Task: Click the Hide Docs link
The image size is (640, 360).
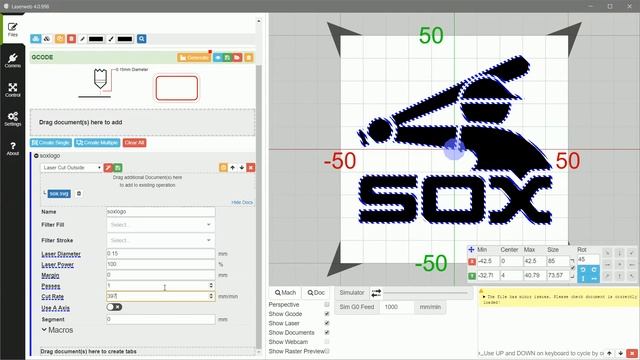Action: click(242, 202)
